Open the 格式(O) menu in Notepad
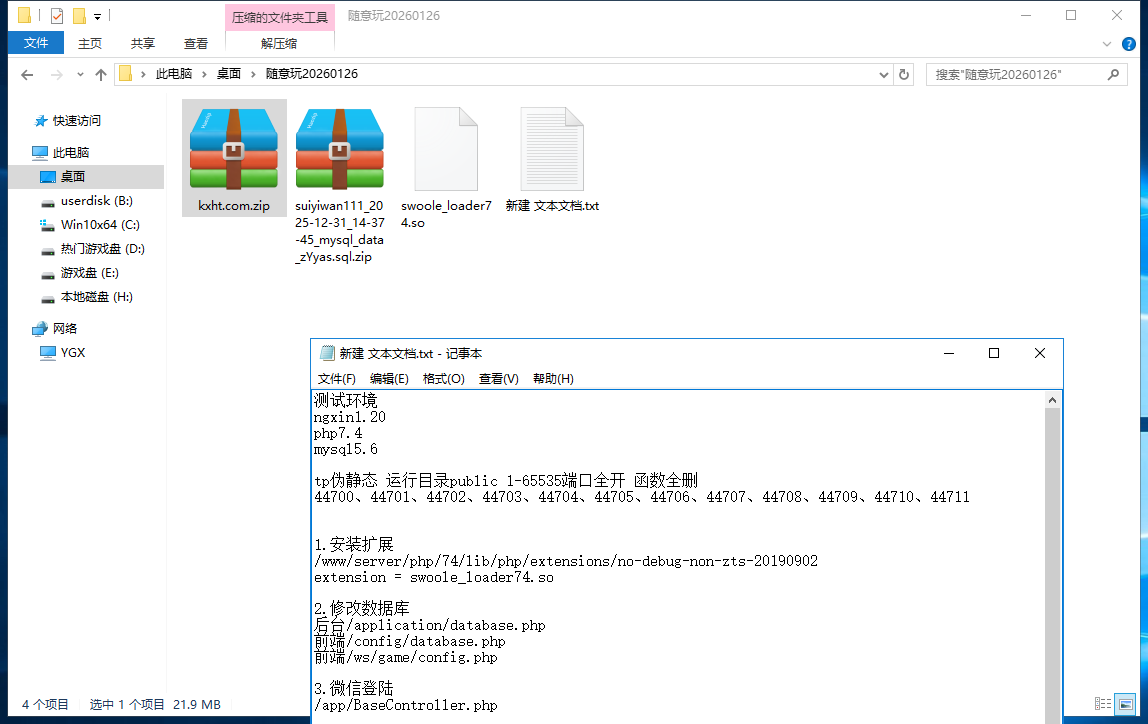1148x724 pixels. (x=443, y=379)
